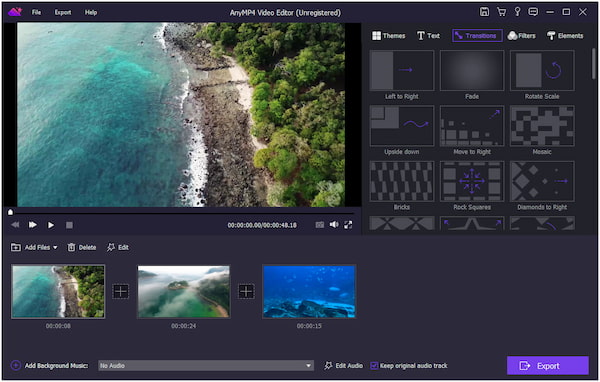Expand the Add Files dropdown arrow
The width and height of the screenshot is (600, 382).
55,248
